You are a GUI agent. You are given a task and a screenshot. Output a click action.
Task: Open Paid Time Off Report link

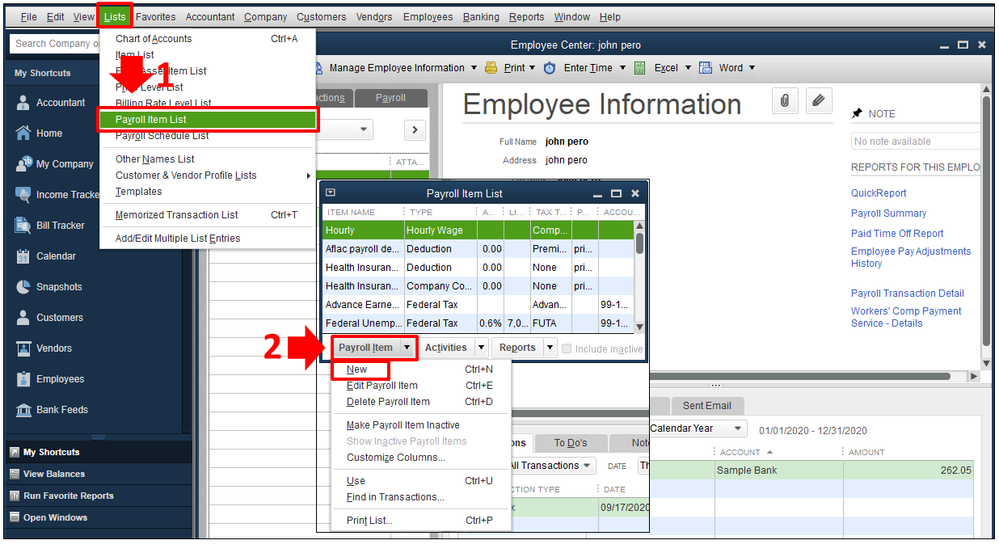897,234
